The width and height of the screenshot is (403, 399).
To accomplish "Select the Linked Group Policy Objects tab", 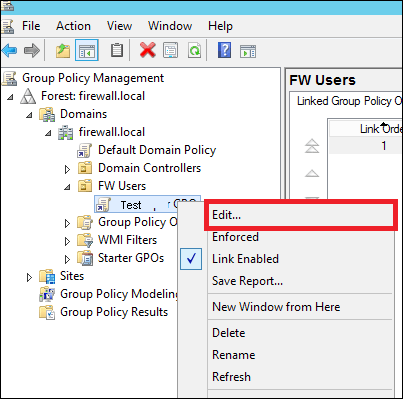I will pos(349,101).
